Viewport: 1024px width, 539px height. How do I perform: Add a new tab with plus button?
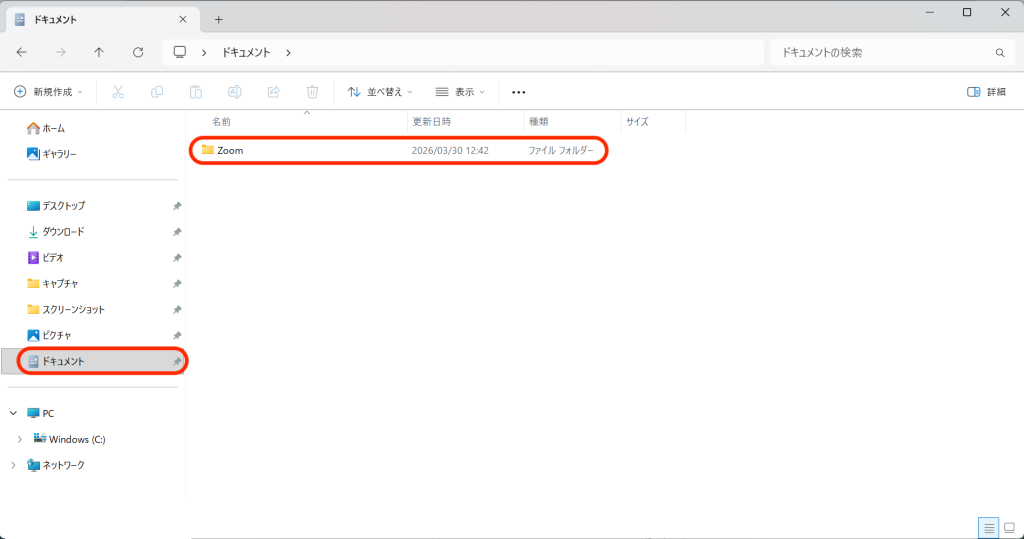pyautogui.click(x=218, y=19)
